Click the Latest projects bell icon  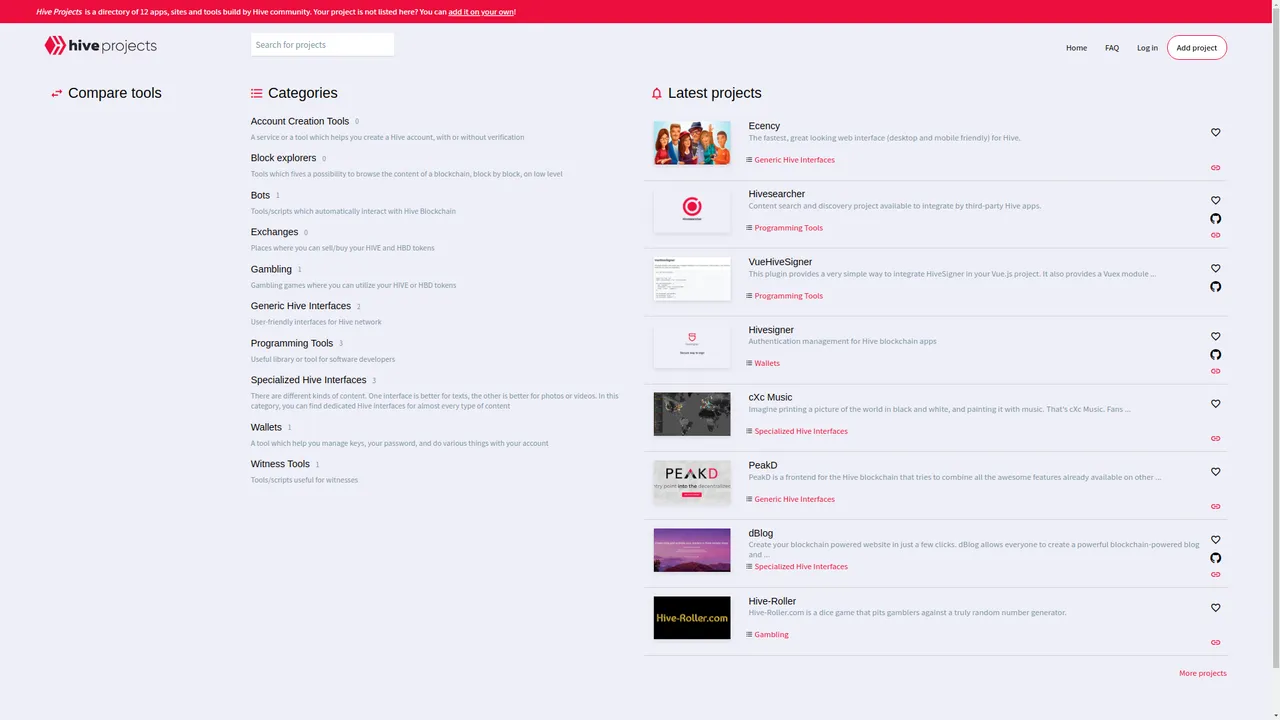tap(657, 93)
